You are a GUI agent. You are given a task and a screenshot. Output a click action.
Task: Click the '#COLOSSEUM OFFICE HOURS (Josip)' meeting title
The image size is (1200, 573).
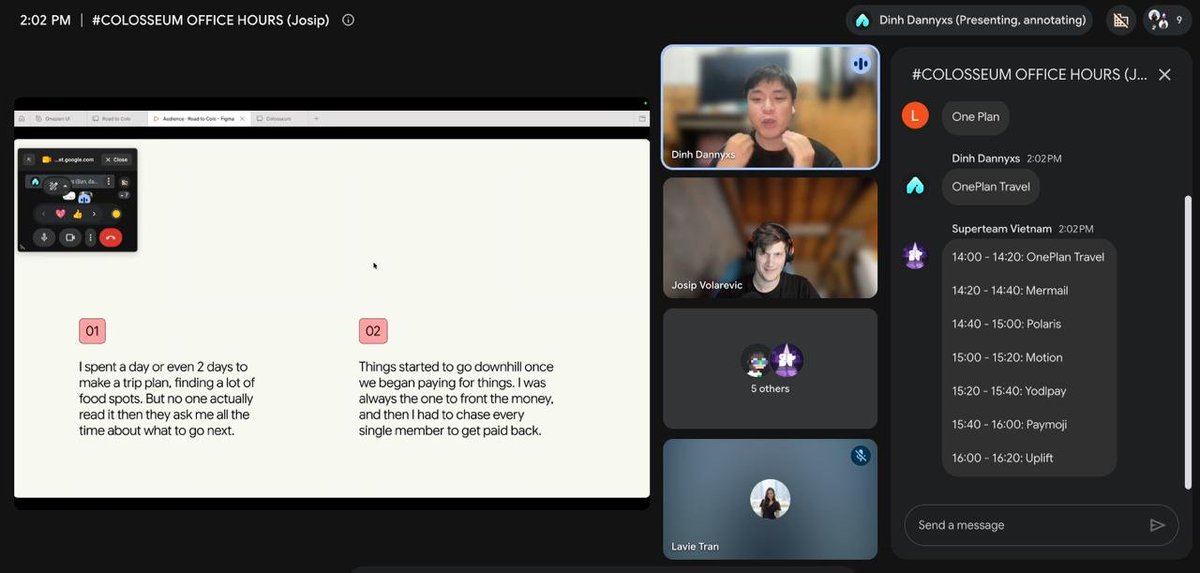coord(211,20)
